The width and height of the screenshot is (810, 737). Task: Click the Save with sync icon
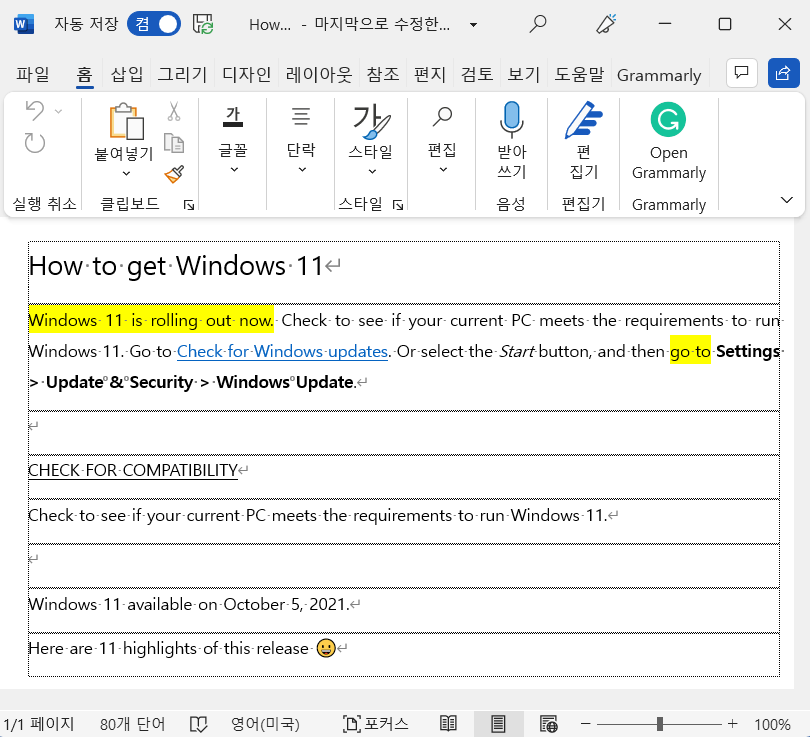coord(203,24)
